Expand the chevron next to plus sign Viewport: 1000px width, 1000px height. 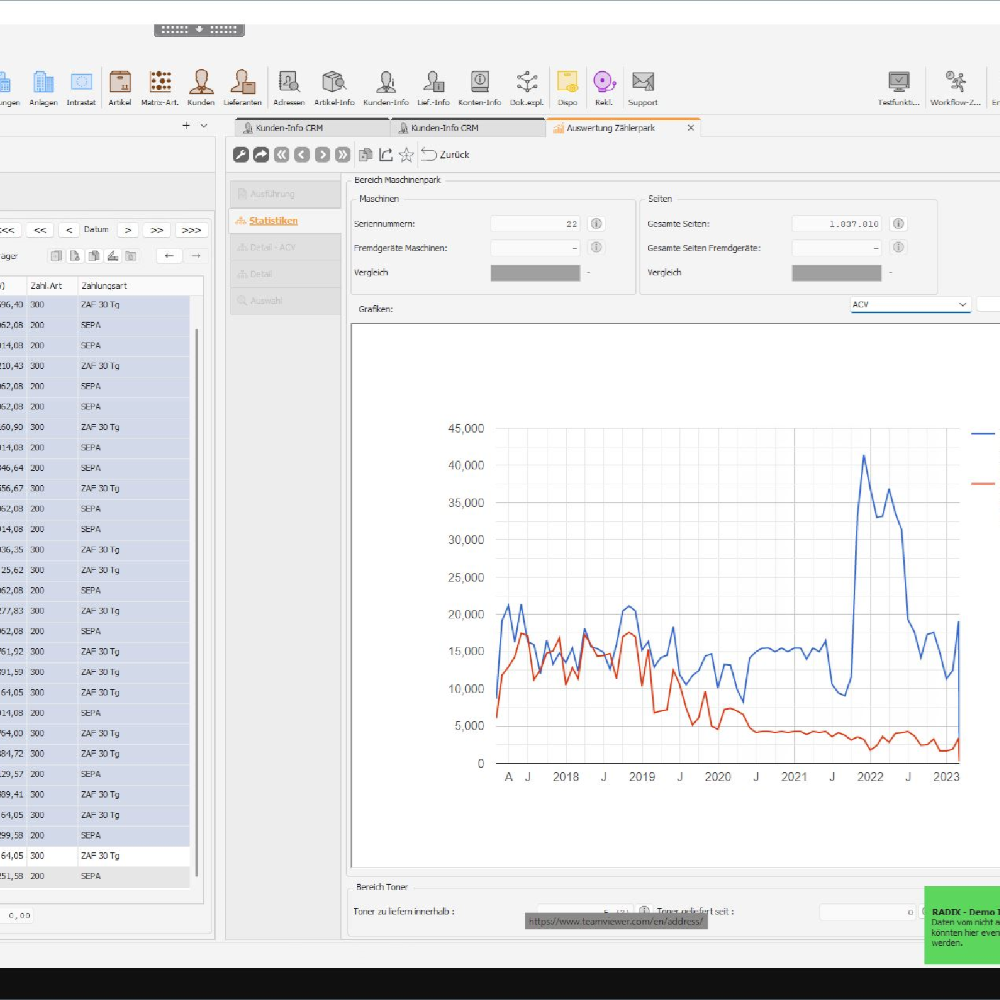(204, 126)
